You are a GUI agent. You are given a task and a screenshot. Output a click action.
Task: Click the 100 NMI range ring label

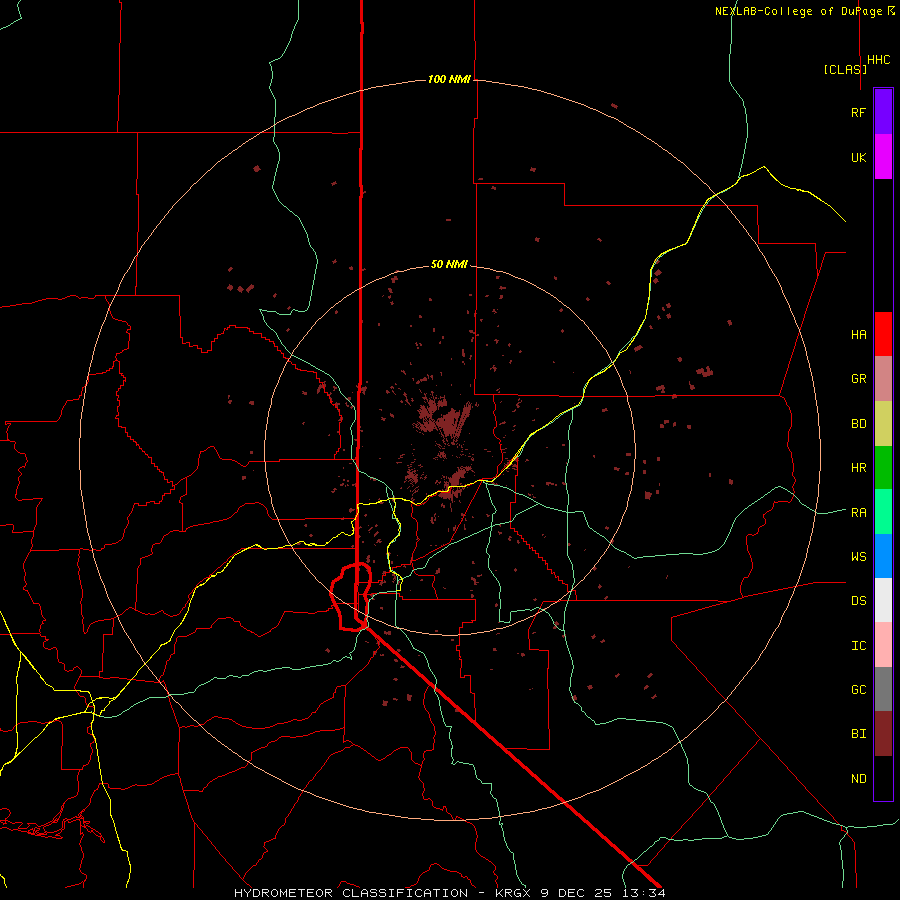pyautogui.click(x=449, y=79)
